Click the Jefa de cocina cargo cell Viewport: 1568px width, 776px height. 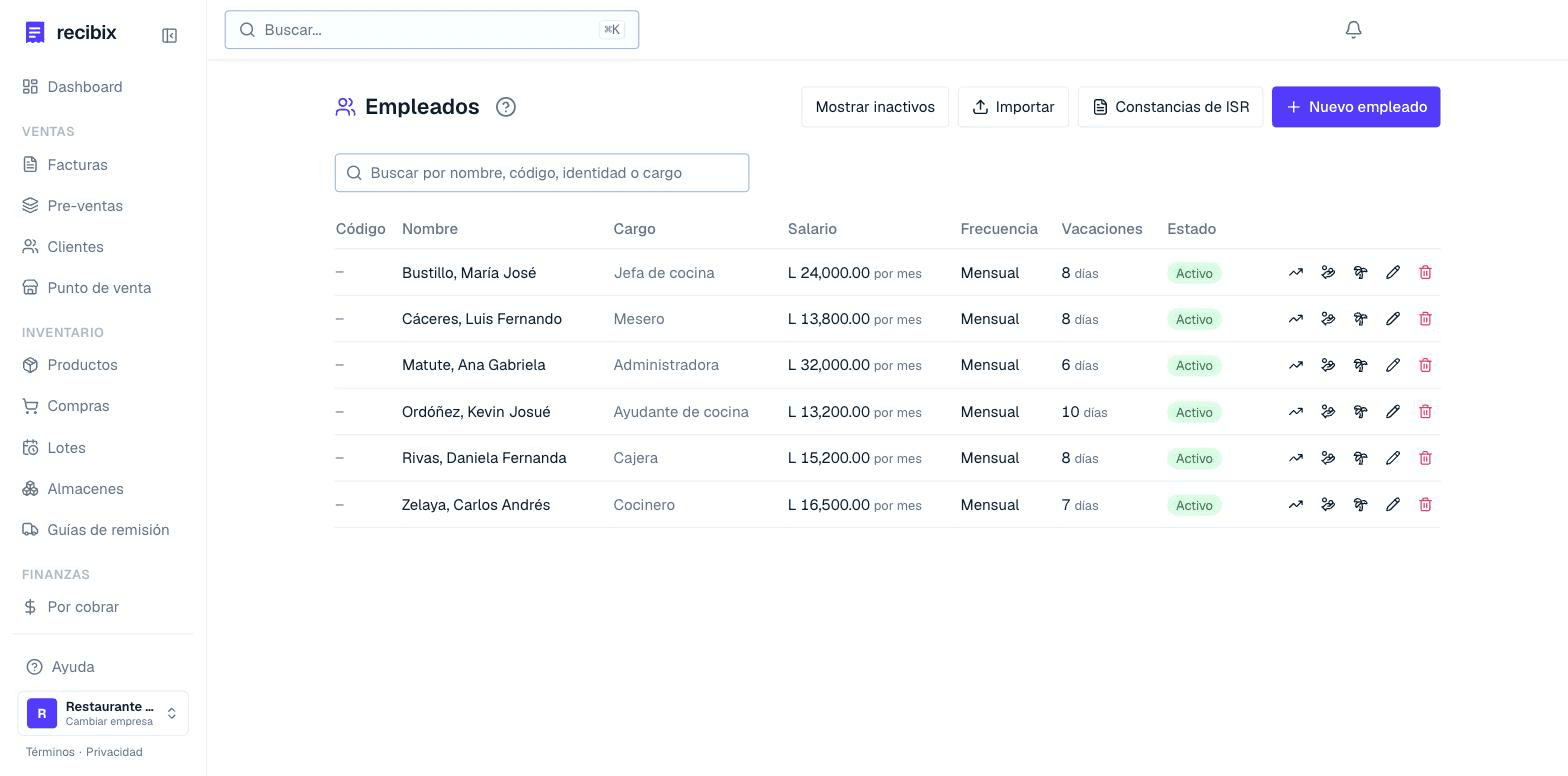pos(664,273)
